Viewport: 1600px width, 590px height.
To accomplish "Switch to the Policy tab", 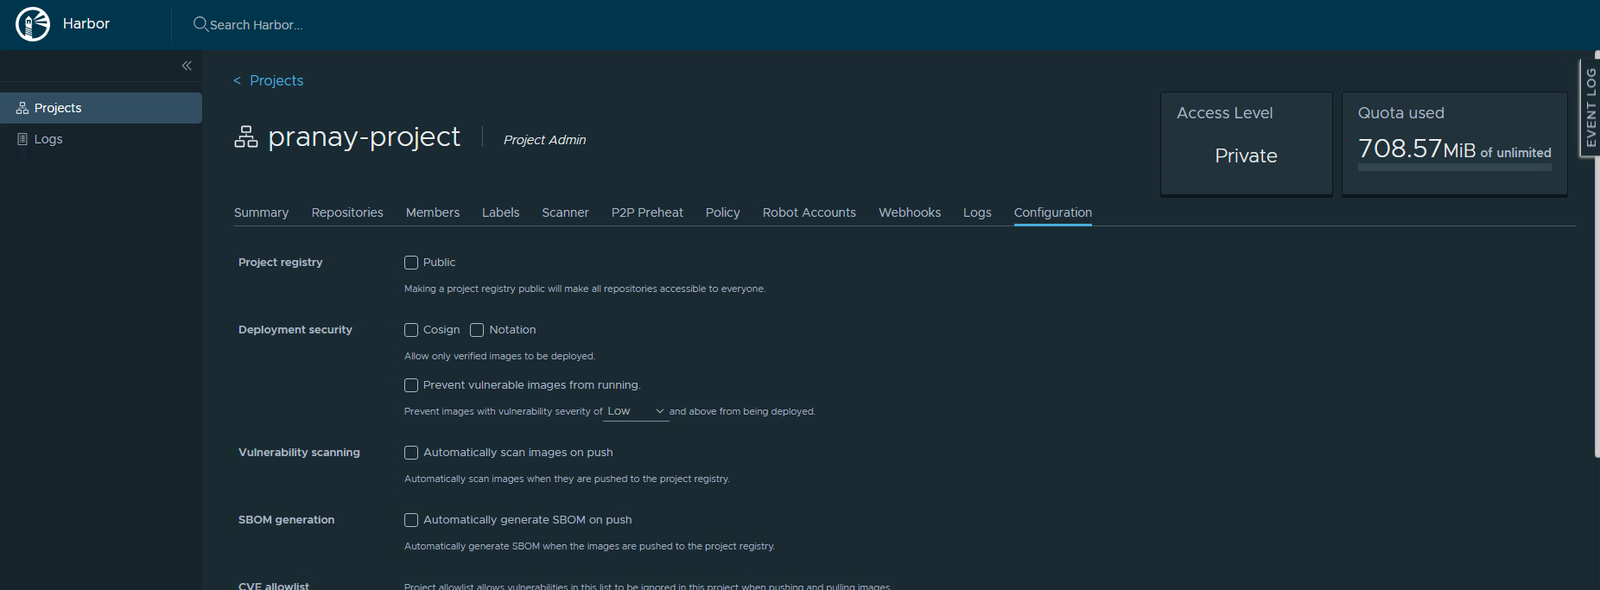I will (722, 213).
